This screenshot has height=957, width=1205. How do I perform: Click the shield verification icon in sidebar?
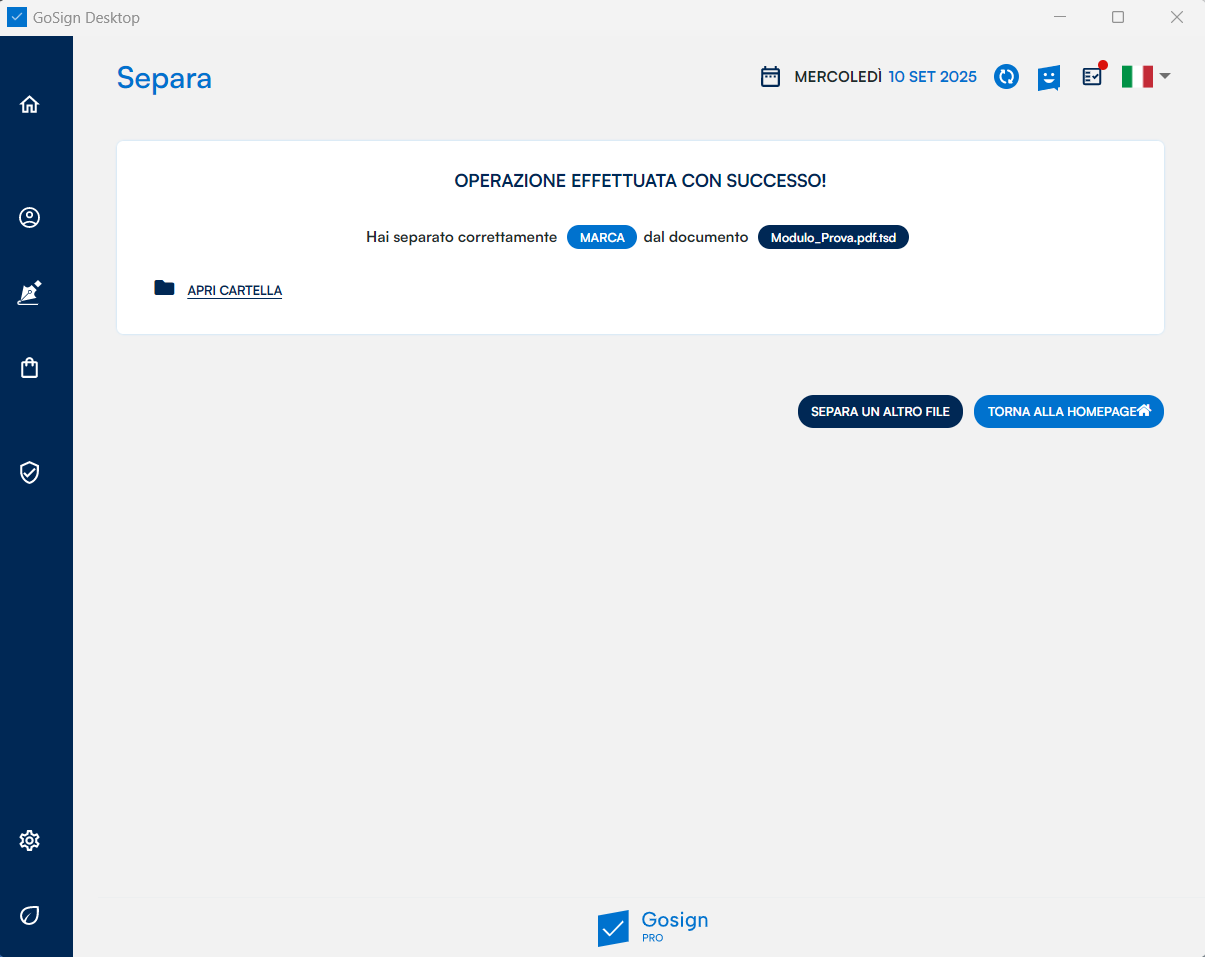[29, 472]
